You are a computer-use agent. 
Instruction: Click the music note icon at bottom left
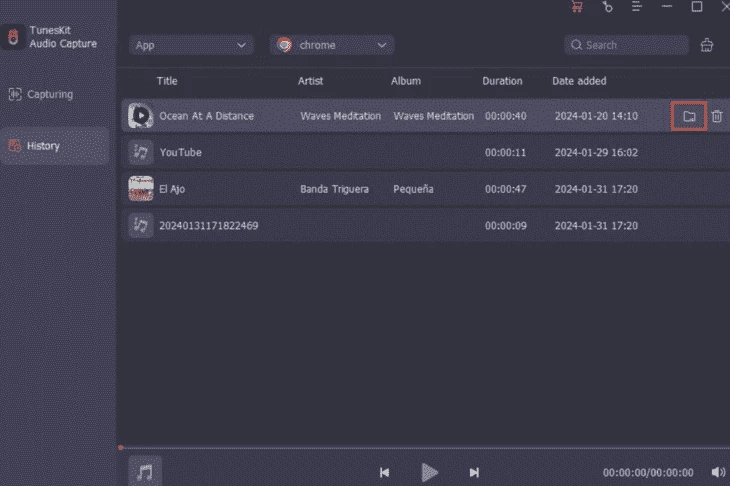click(x=145, y=472)
